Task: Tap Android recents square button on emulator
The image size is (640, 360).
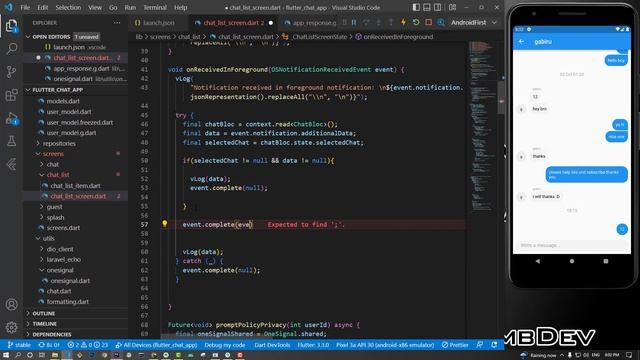Action: coord(606,261)
